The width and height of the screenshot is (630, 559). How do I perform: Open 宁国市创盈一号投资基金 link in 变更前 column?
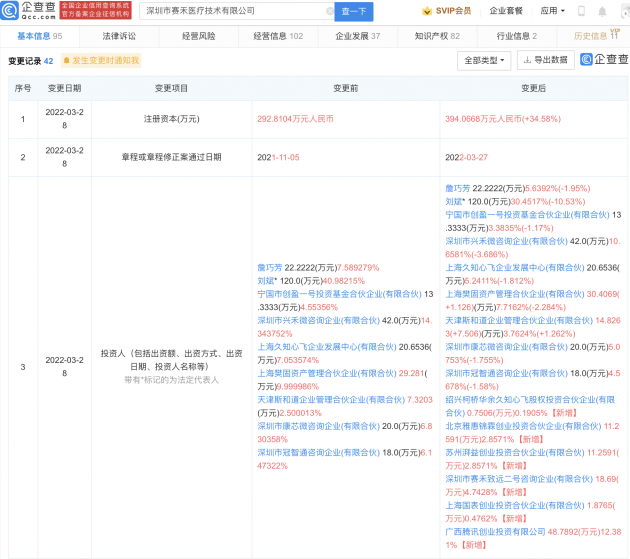[340, 294]
